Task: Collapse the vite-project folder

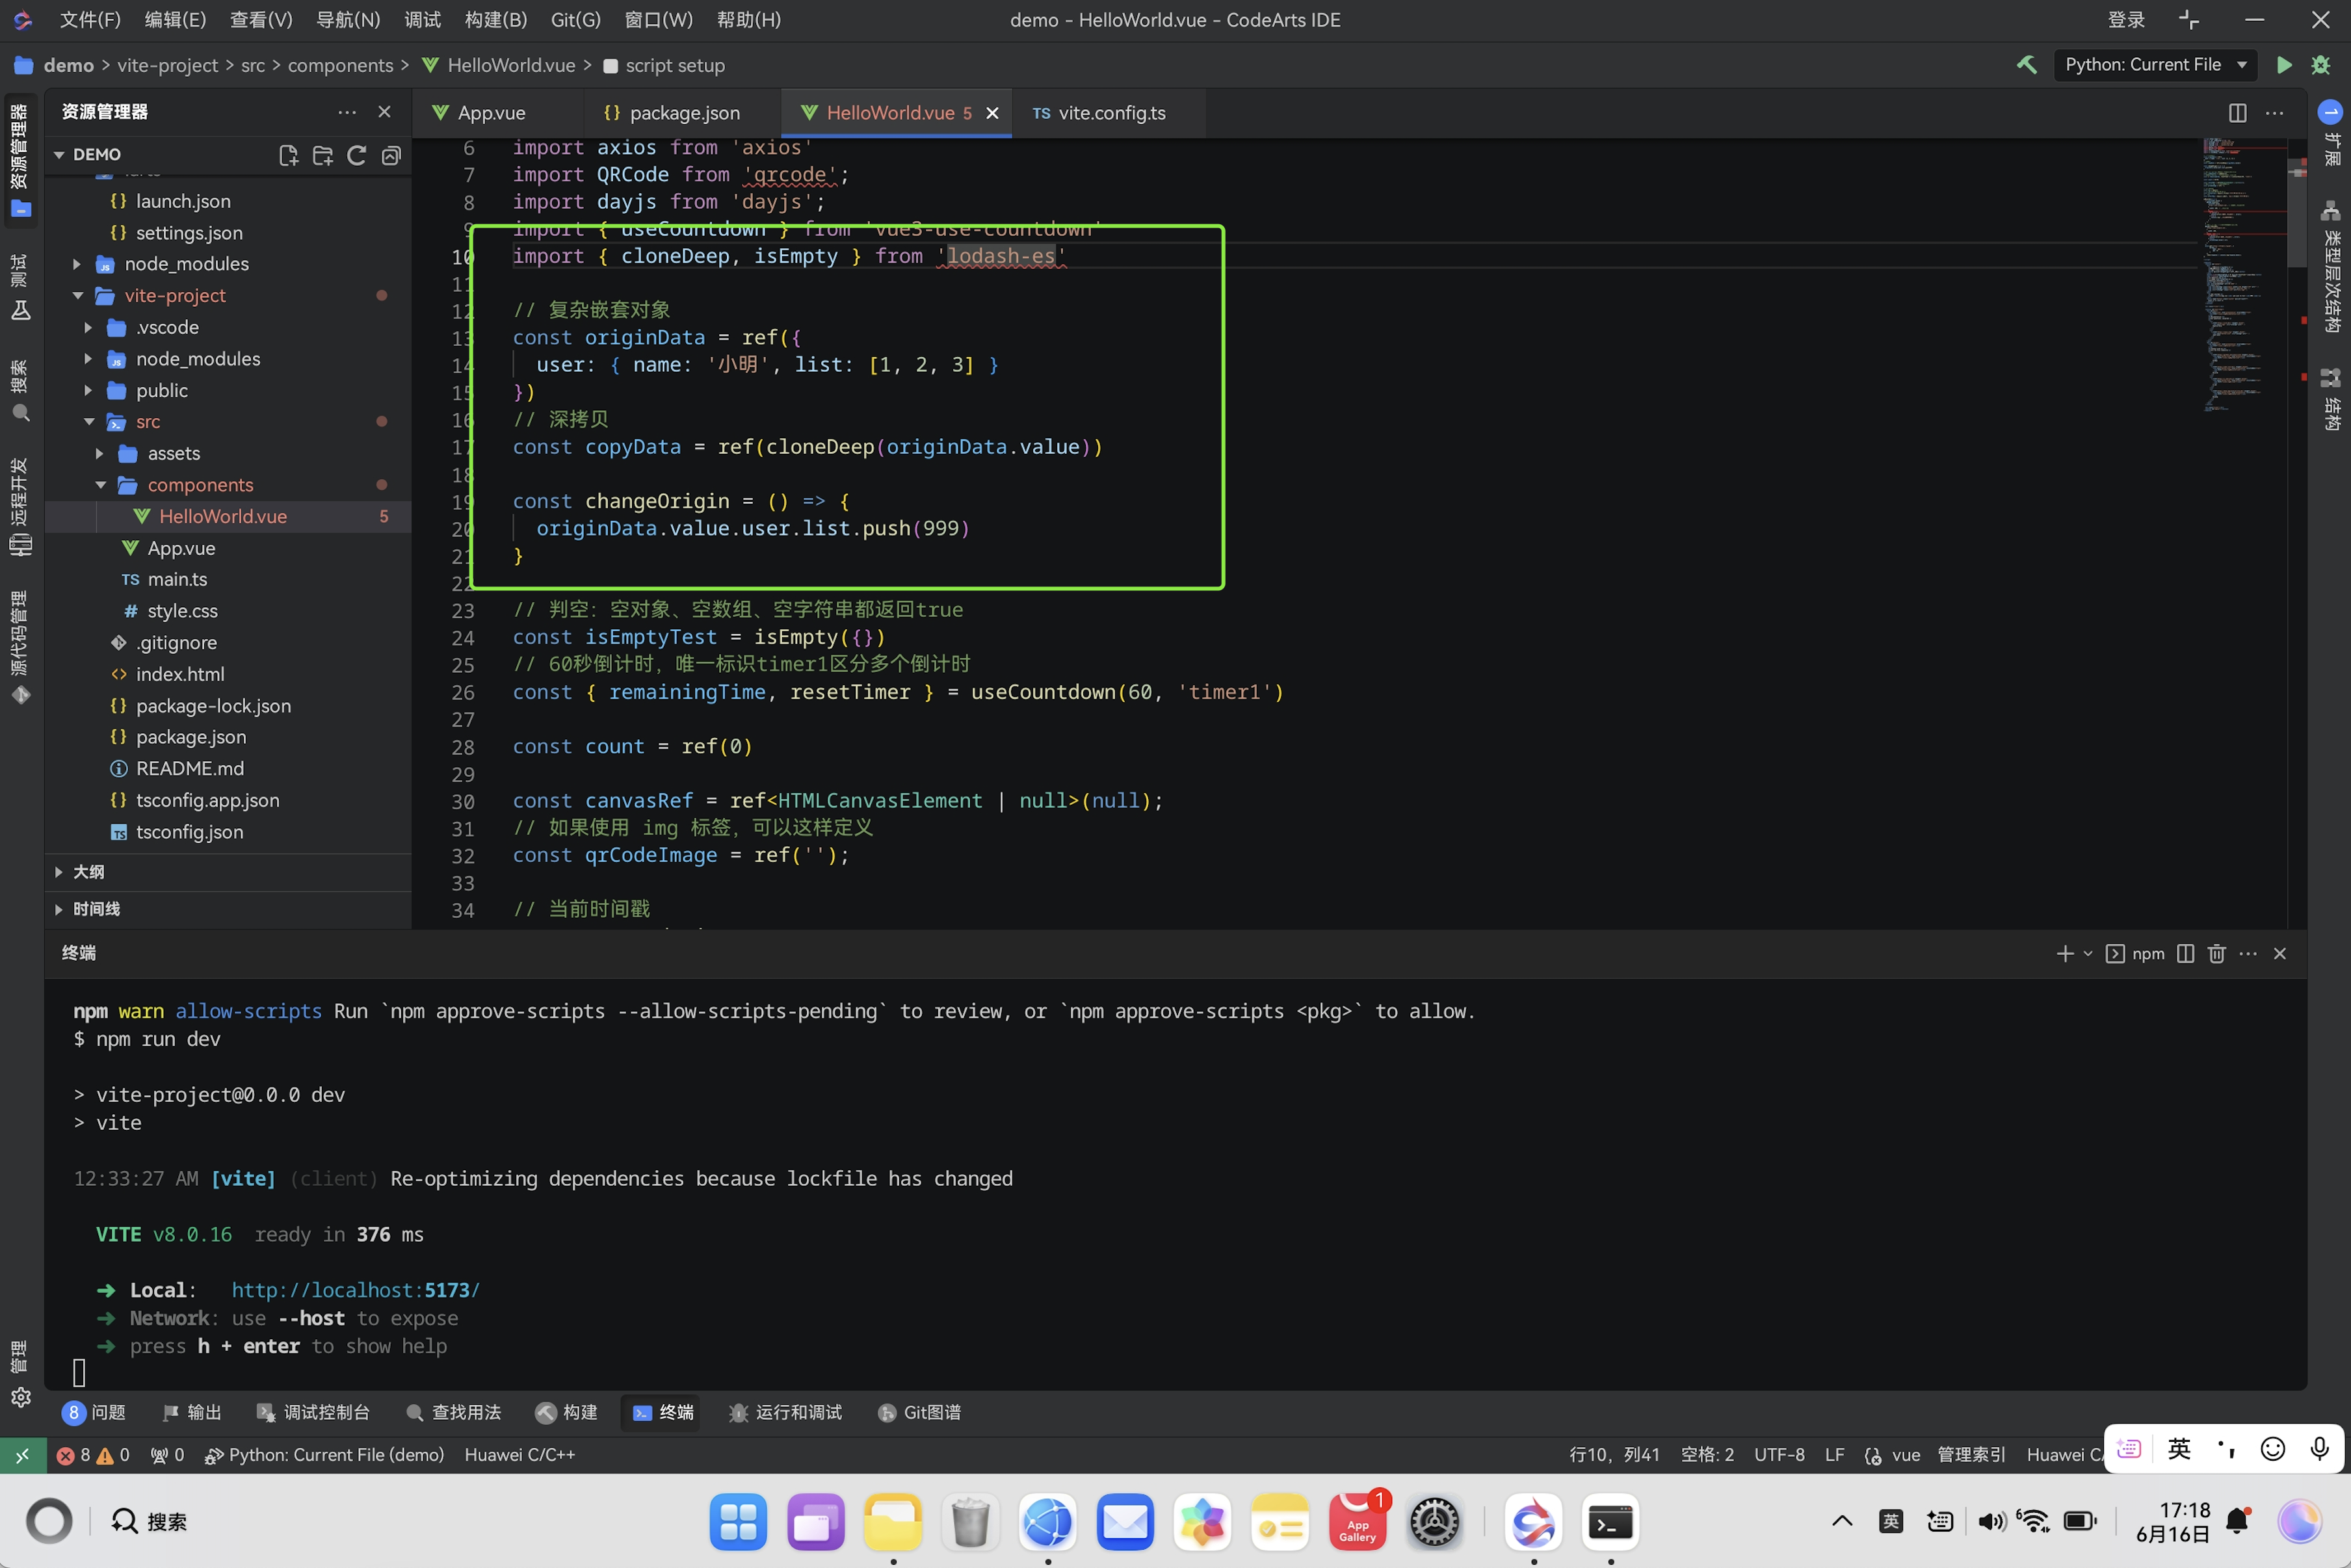Action: click(x=77, y=296)
